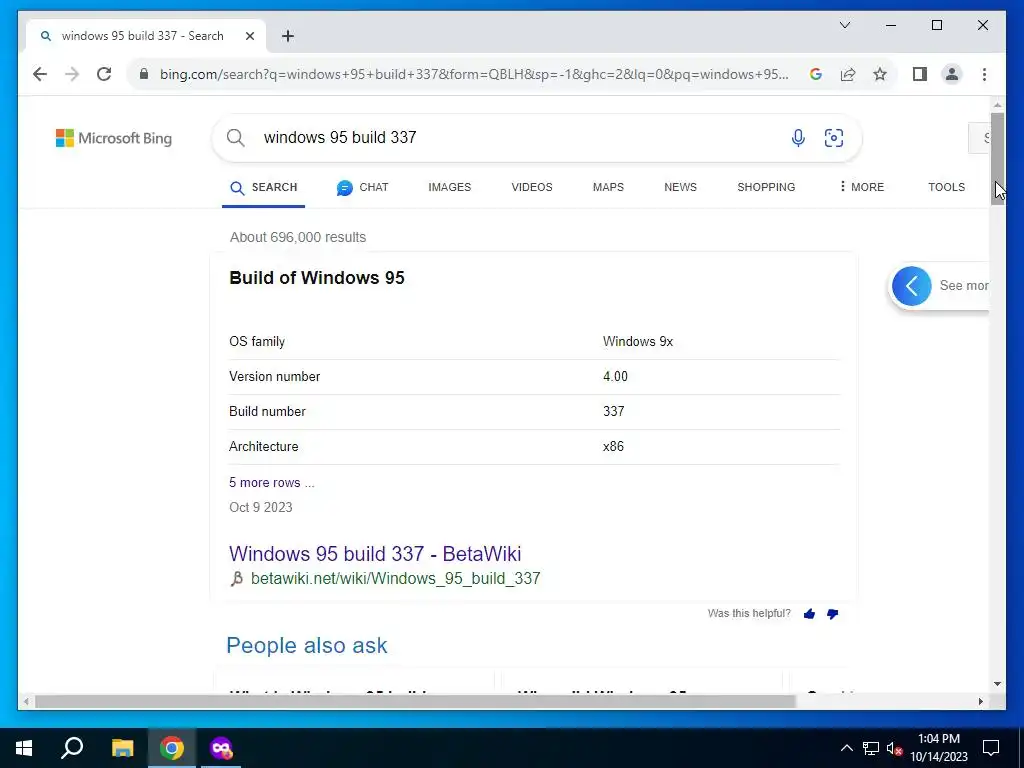
Task: Click the 'Build of Windows 95' heading
Action: [x=317, y=278]
